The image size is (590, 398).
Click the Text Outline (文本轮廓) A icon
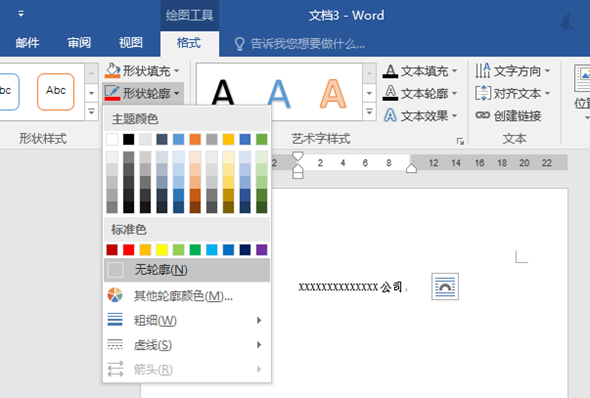pyautogui.click(x=390, y=93)
